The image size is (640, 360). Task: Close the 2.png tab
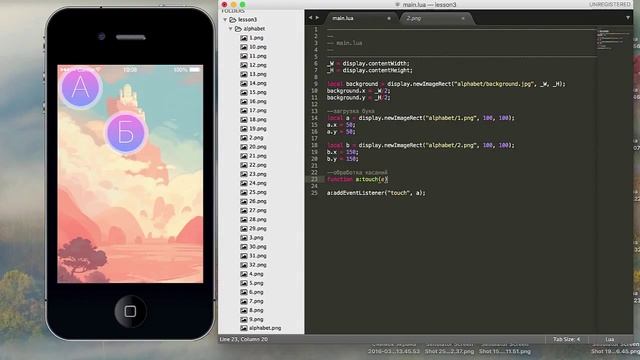463,18
